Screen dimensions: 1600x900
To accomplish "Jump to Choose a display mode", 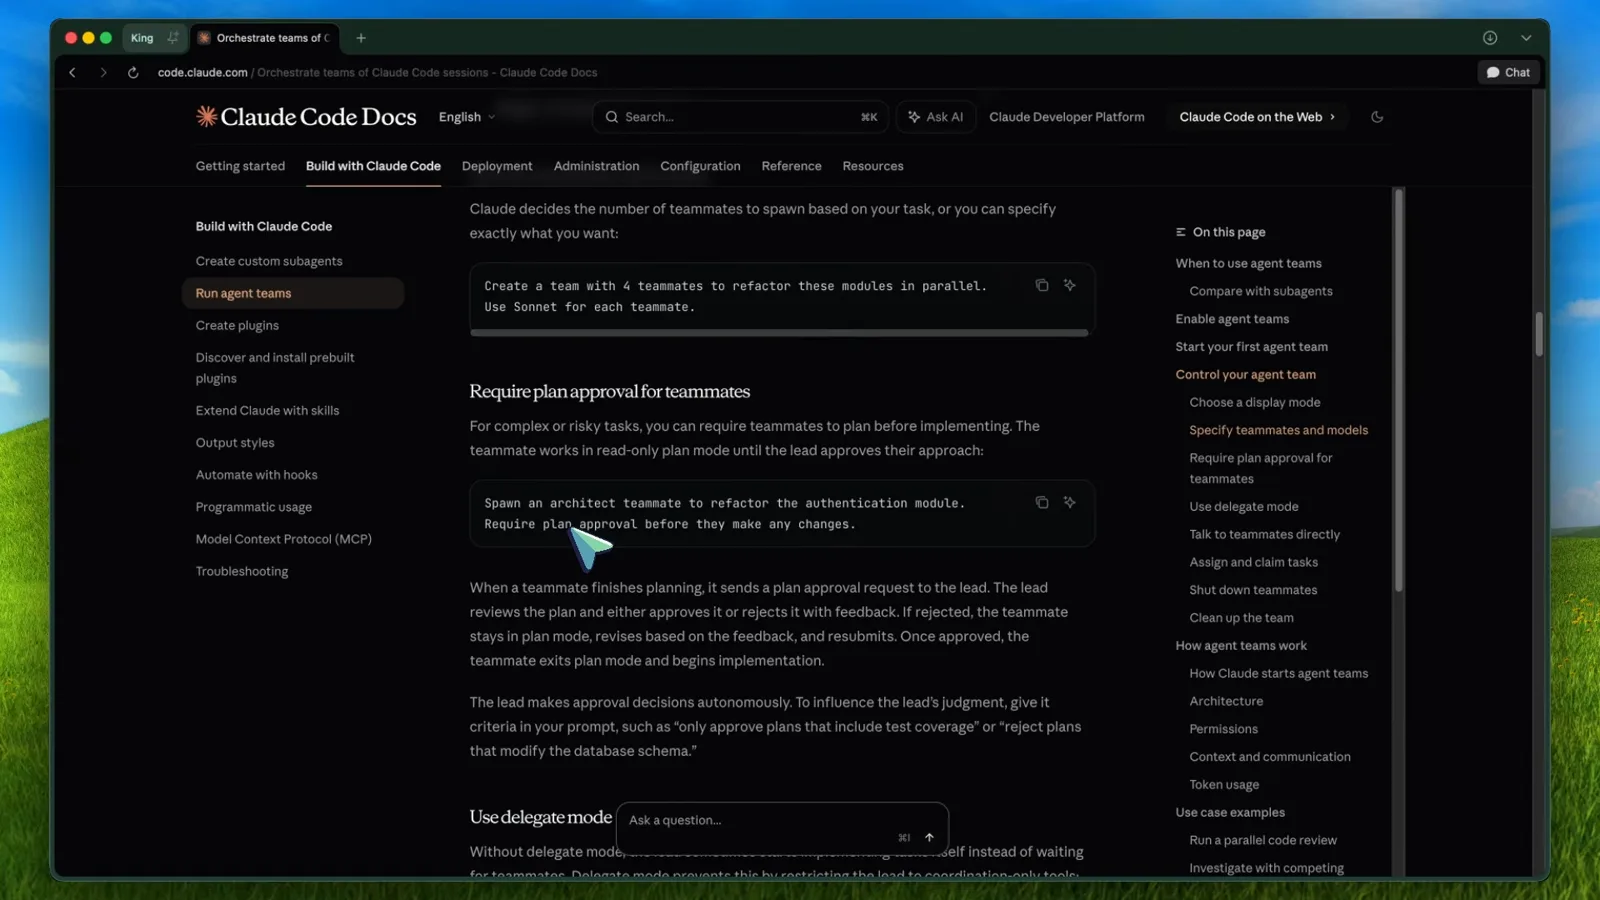I will tap(1255, 402).
